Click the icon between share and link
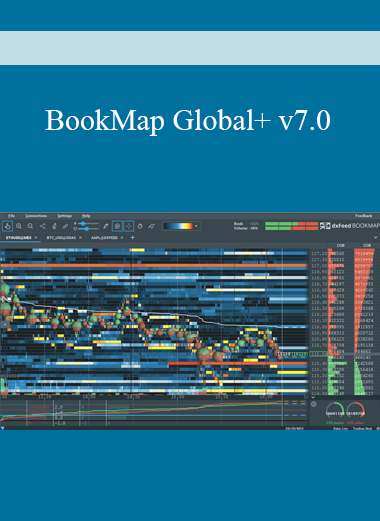 pyautogui.click(x=54, y=226)
